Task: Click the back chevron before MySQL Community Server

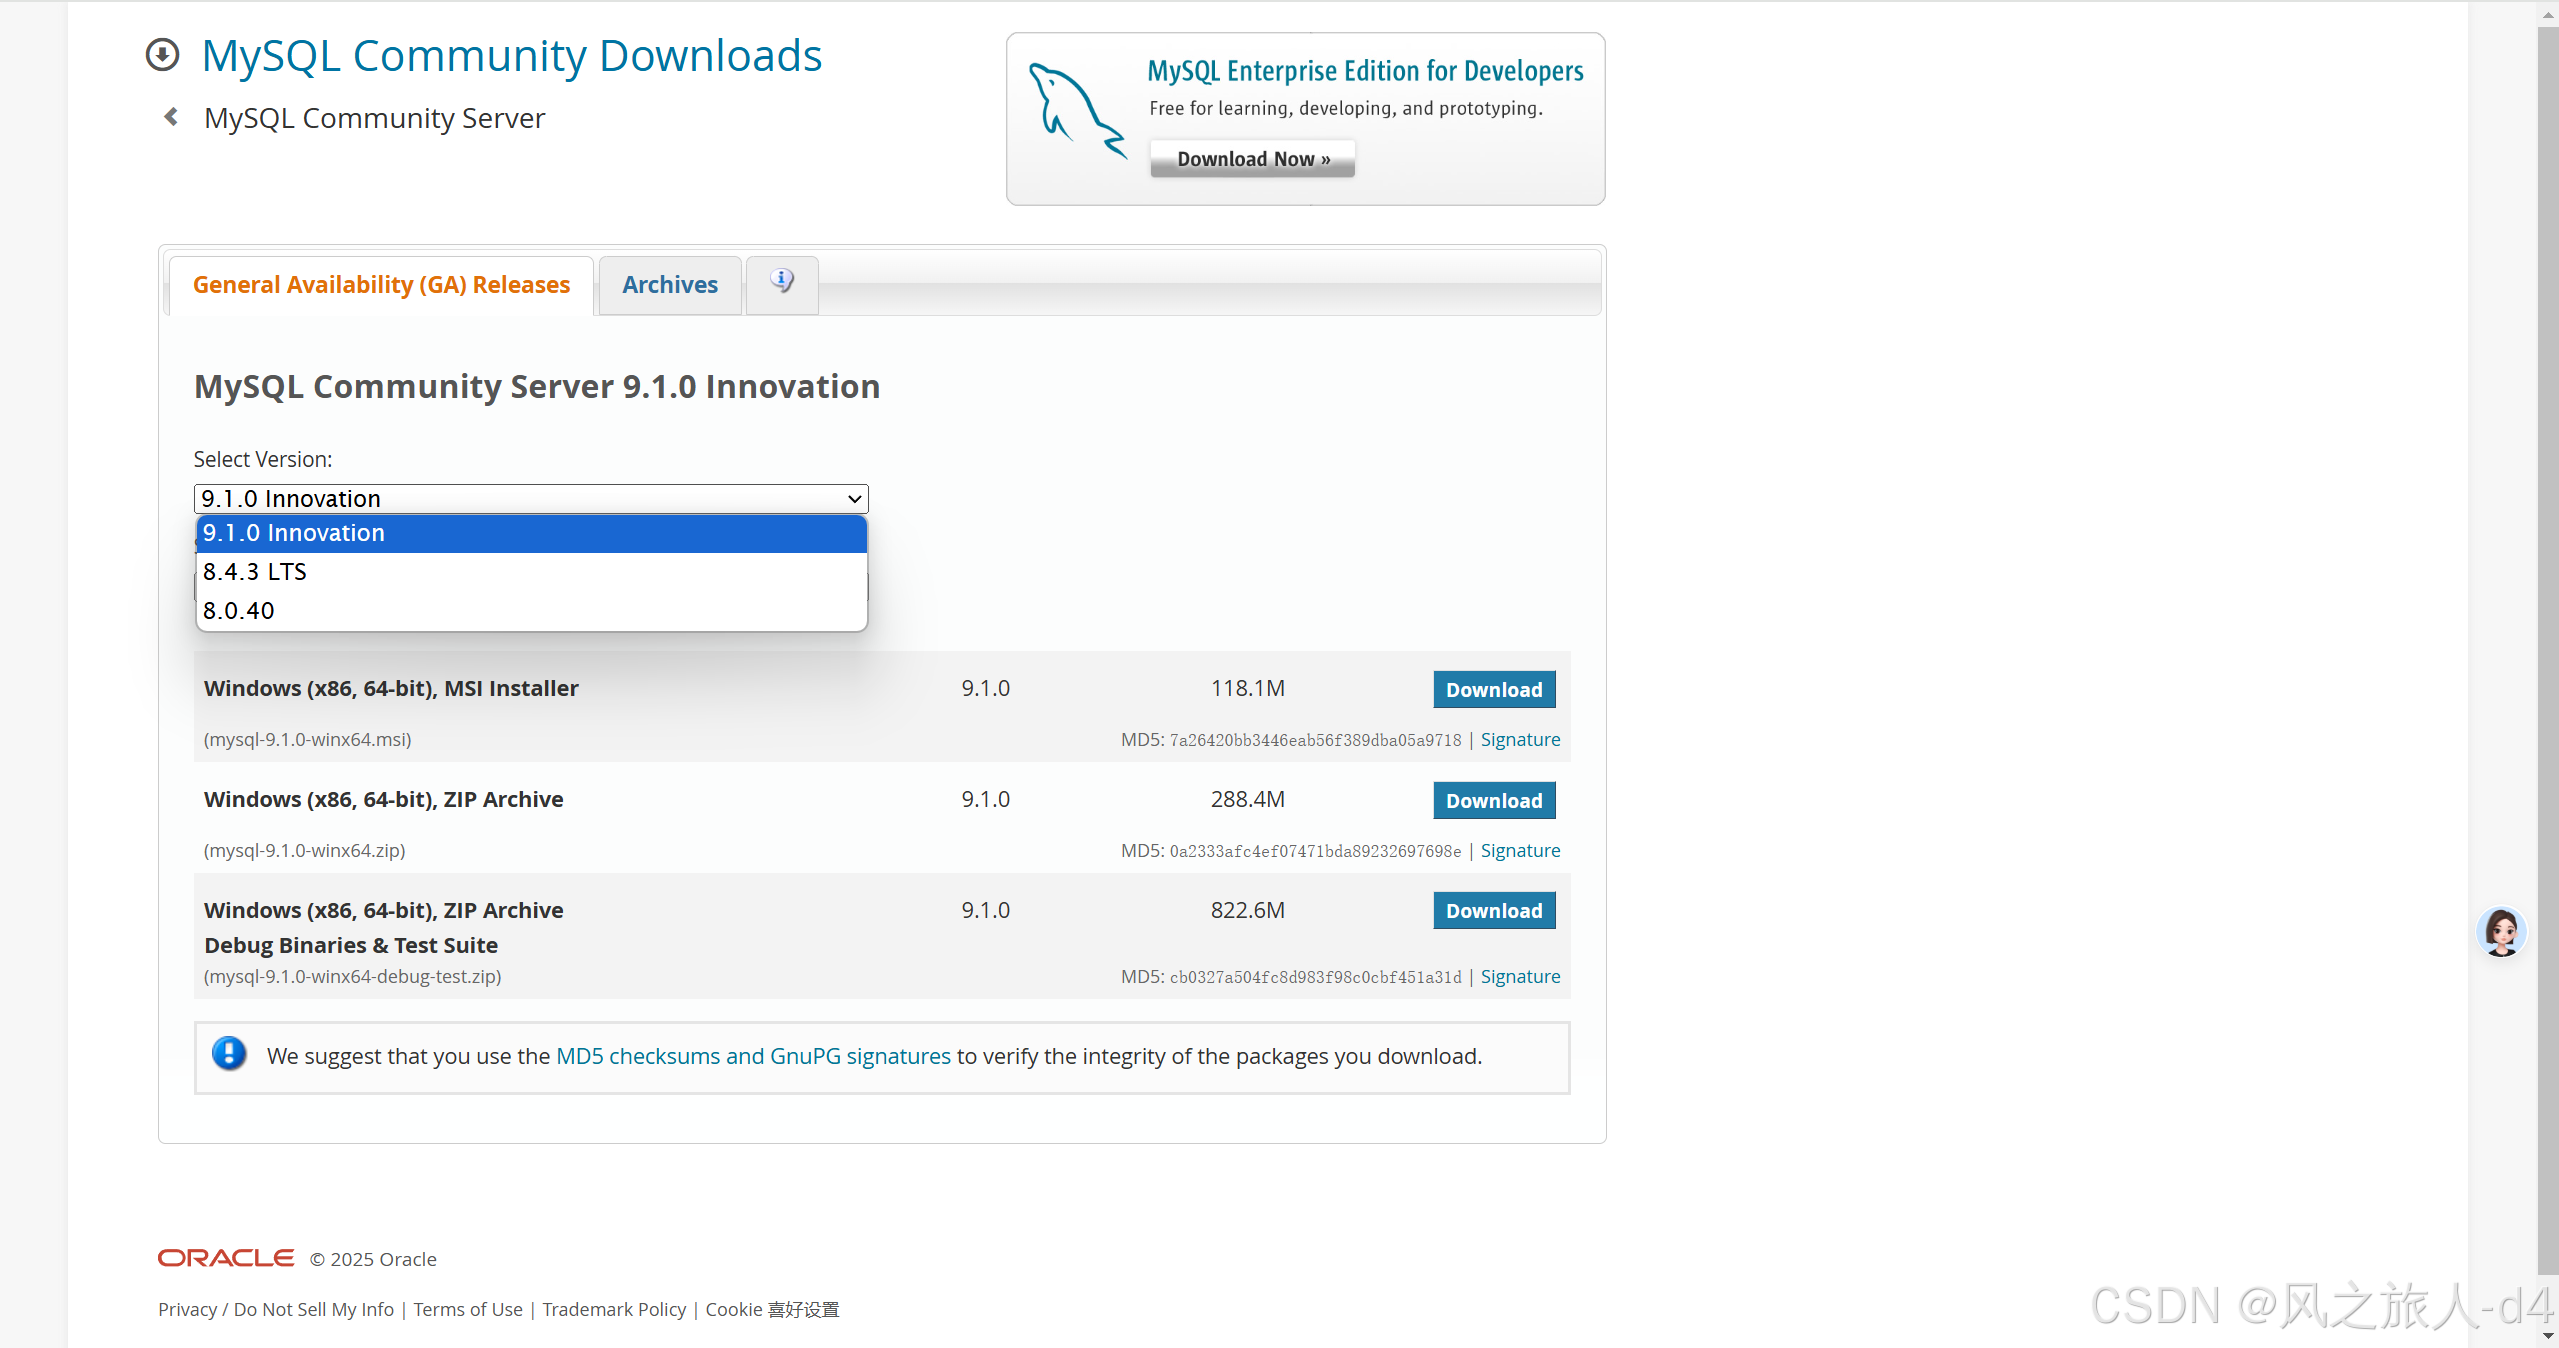Action: [x=171, y=117]
